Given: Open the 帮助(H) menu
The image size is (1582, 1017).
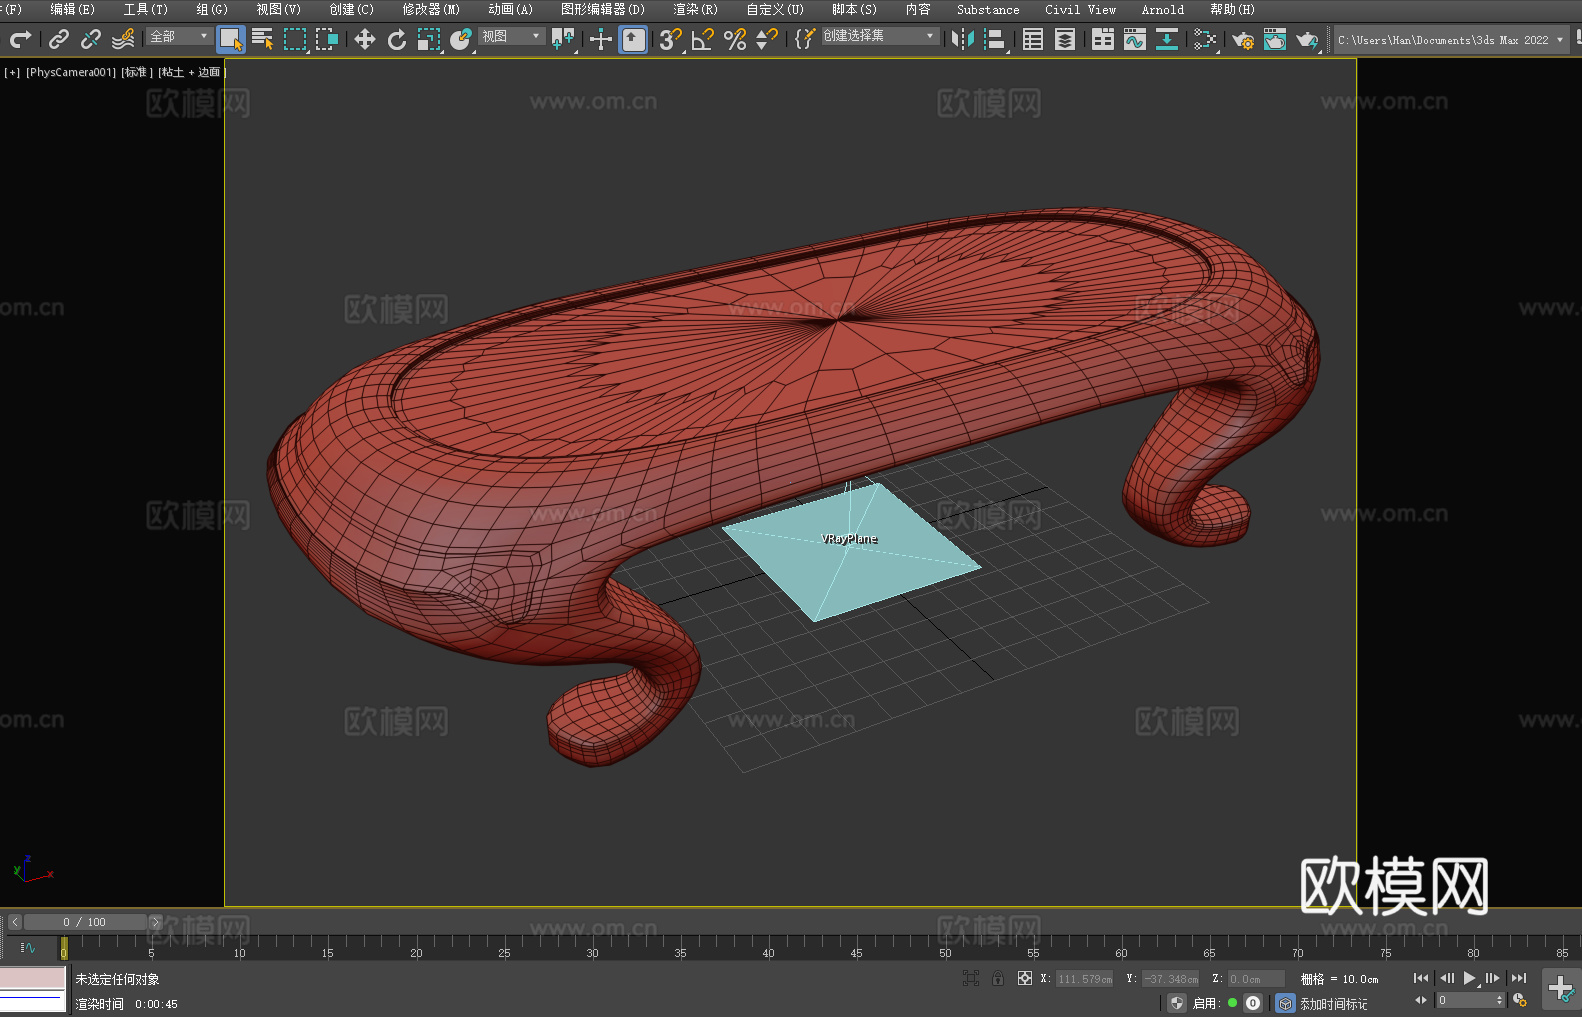Looking at the screenshot, I should pos(1232,9).
